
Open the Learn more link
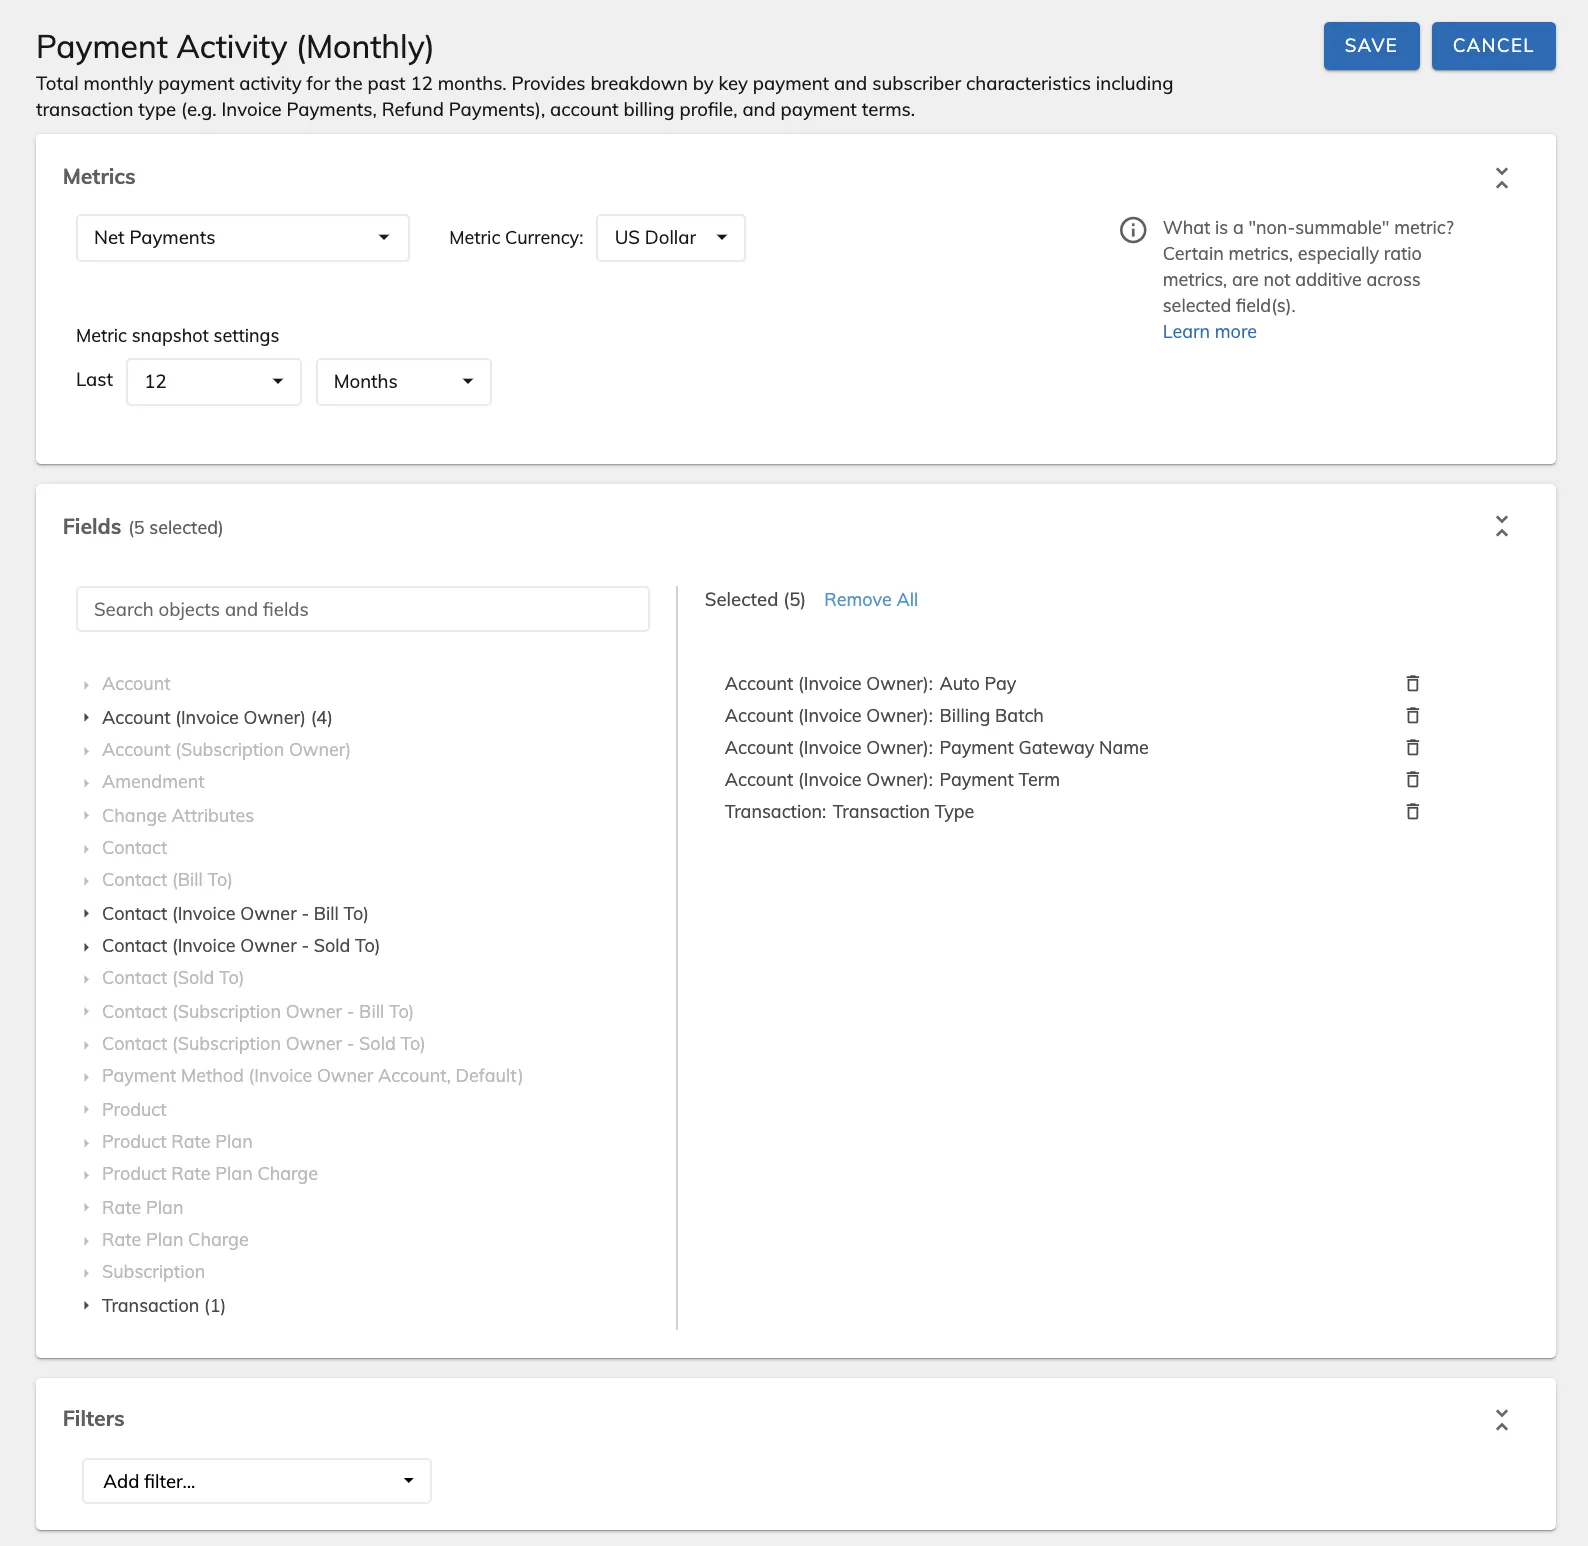[1209, 332]
